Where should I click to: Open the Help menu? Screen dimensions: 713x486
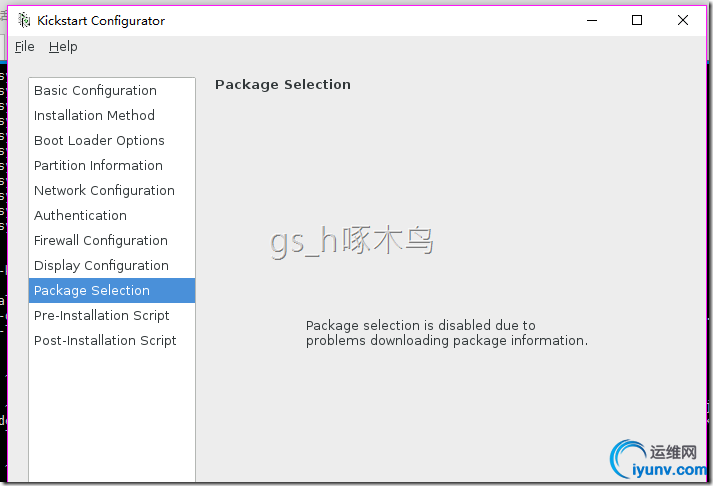pyautogui.click(x=63, y=46)
